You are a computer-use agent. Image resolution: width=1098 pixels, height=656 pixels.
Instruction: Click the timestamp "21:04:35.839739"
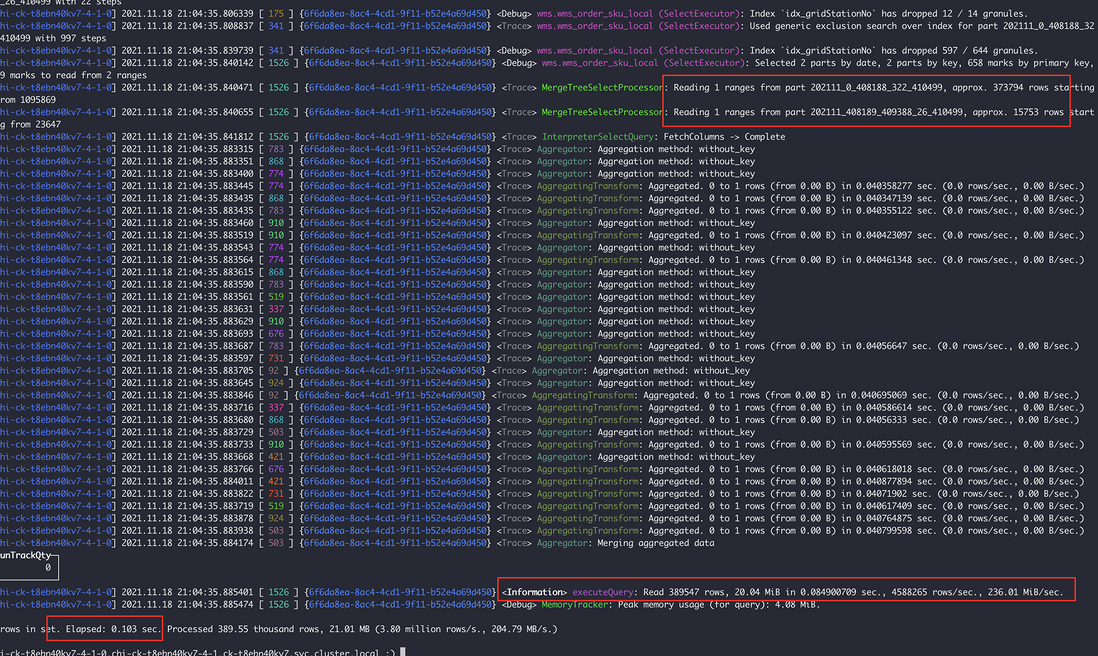coord(214,50)
